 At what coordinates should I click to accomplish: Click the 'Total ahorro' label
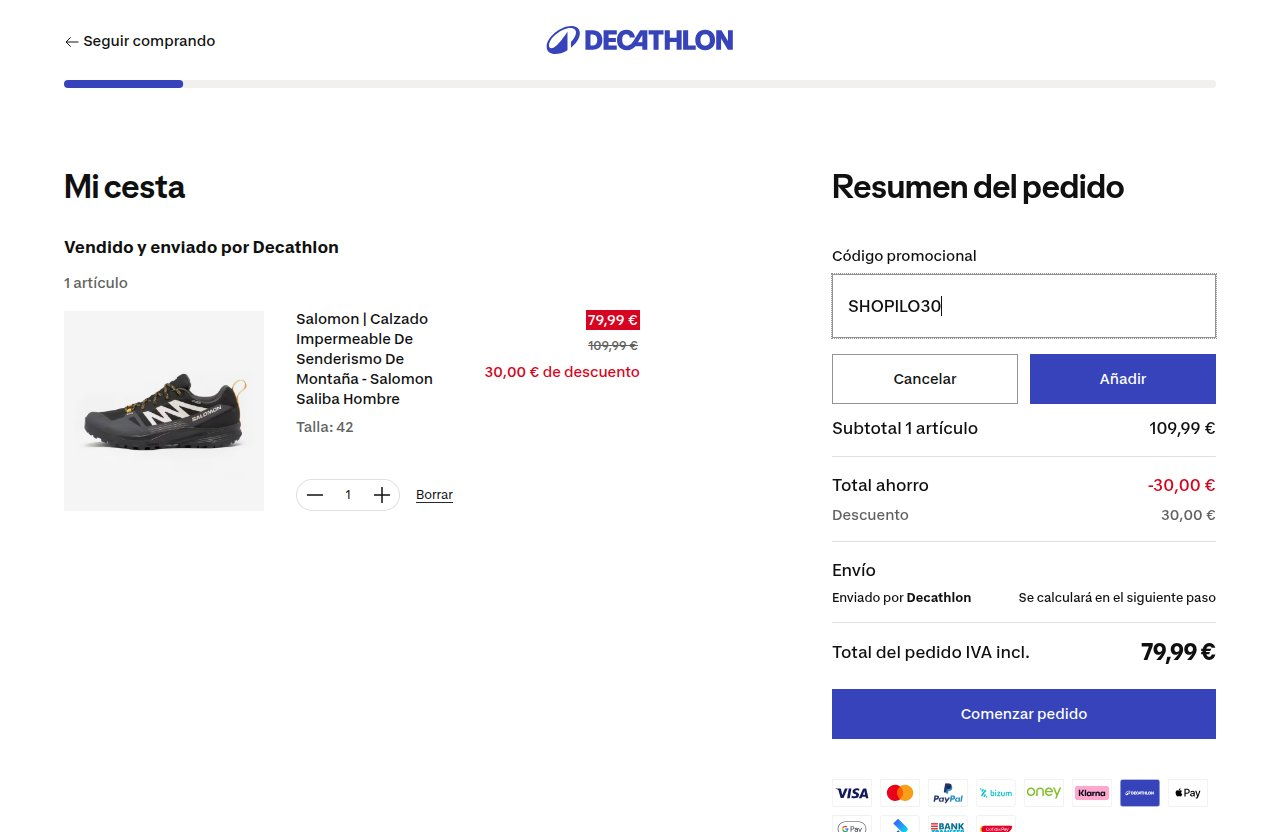880,485
